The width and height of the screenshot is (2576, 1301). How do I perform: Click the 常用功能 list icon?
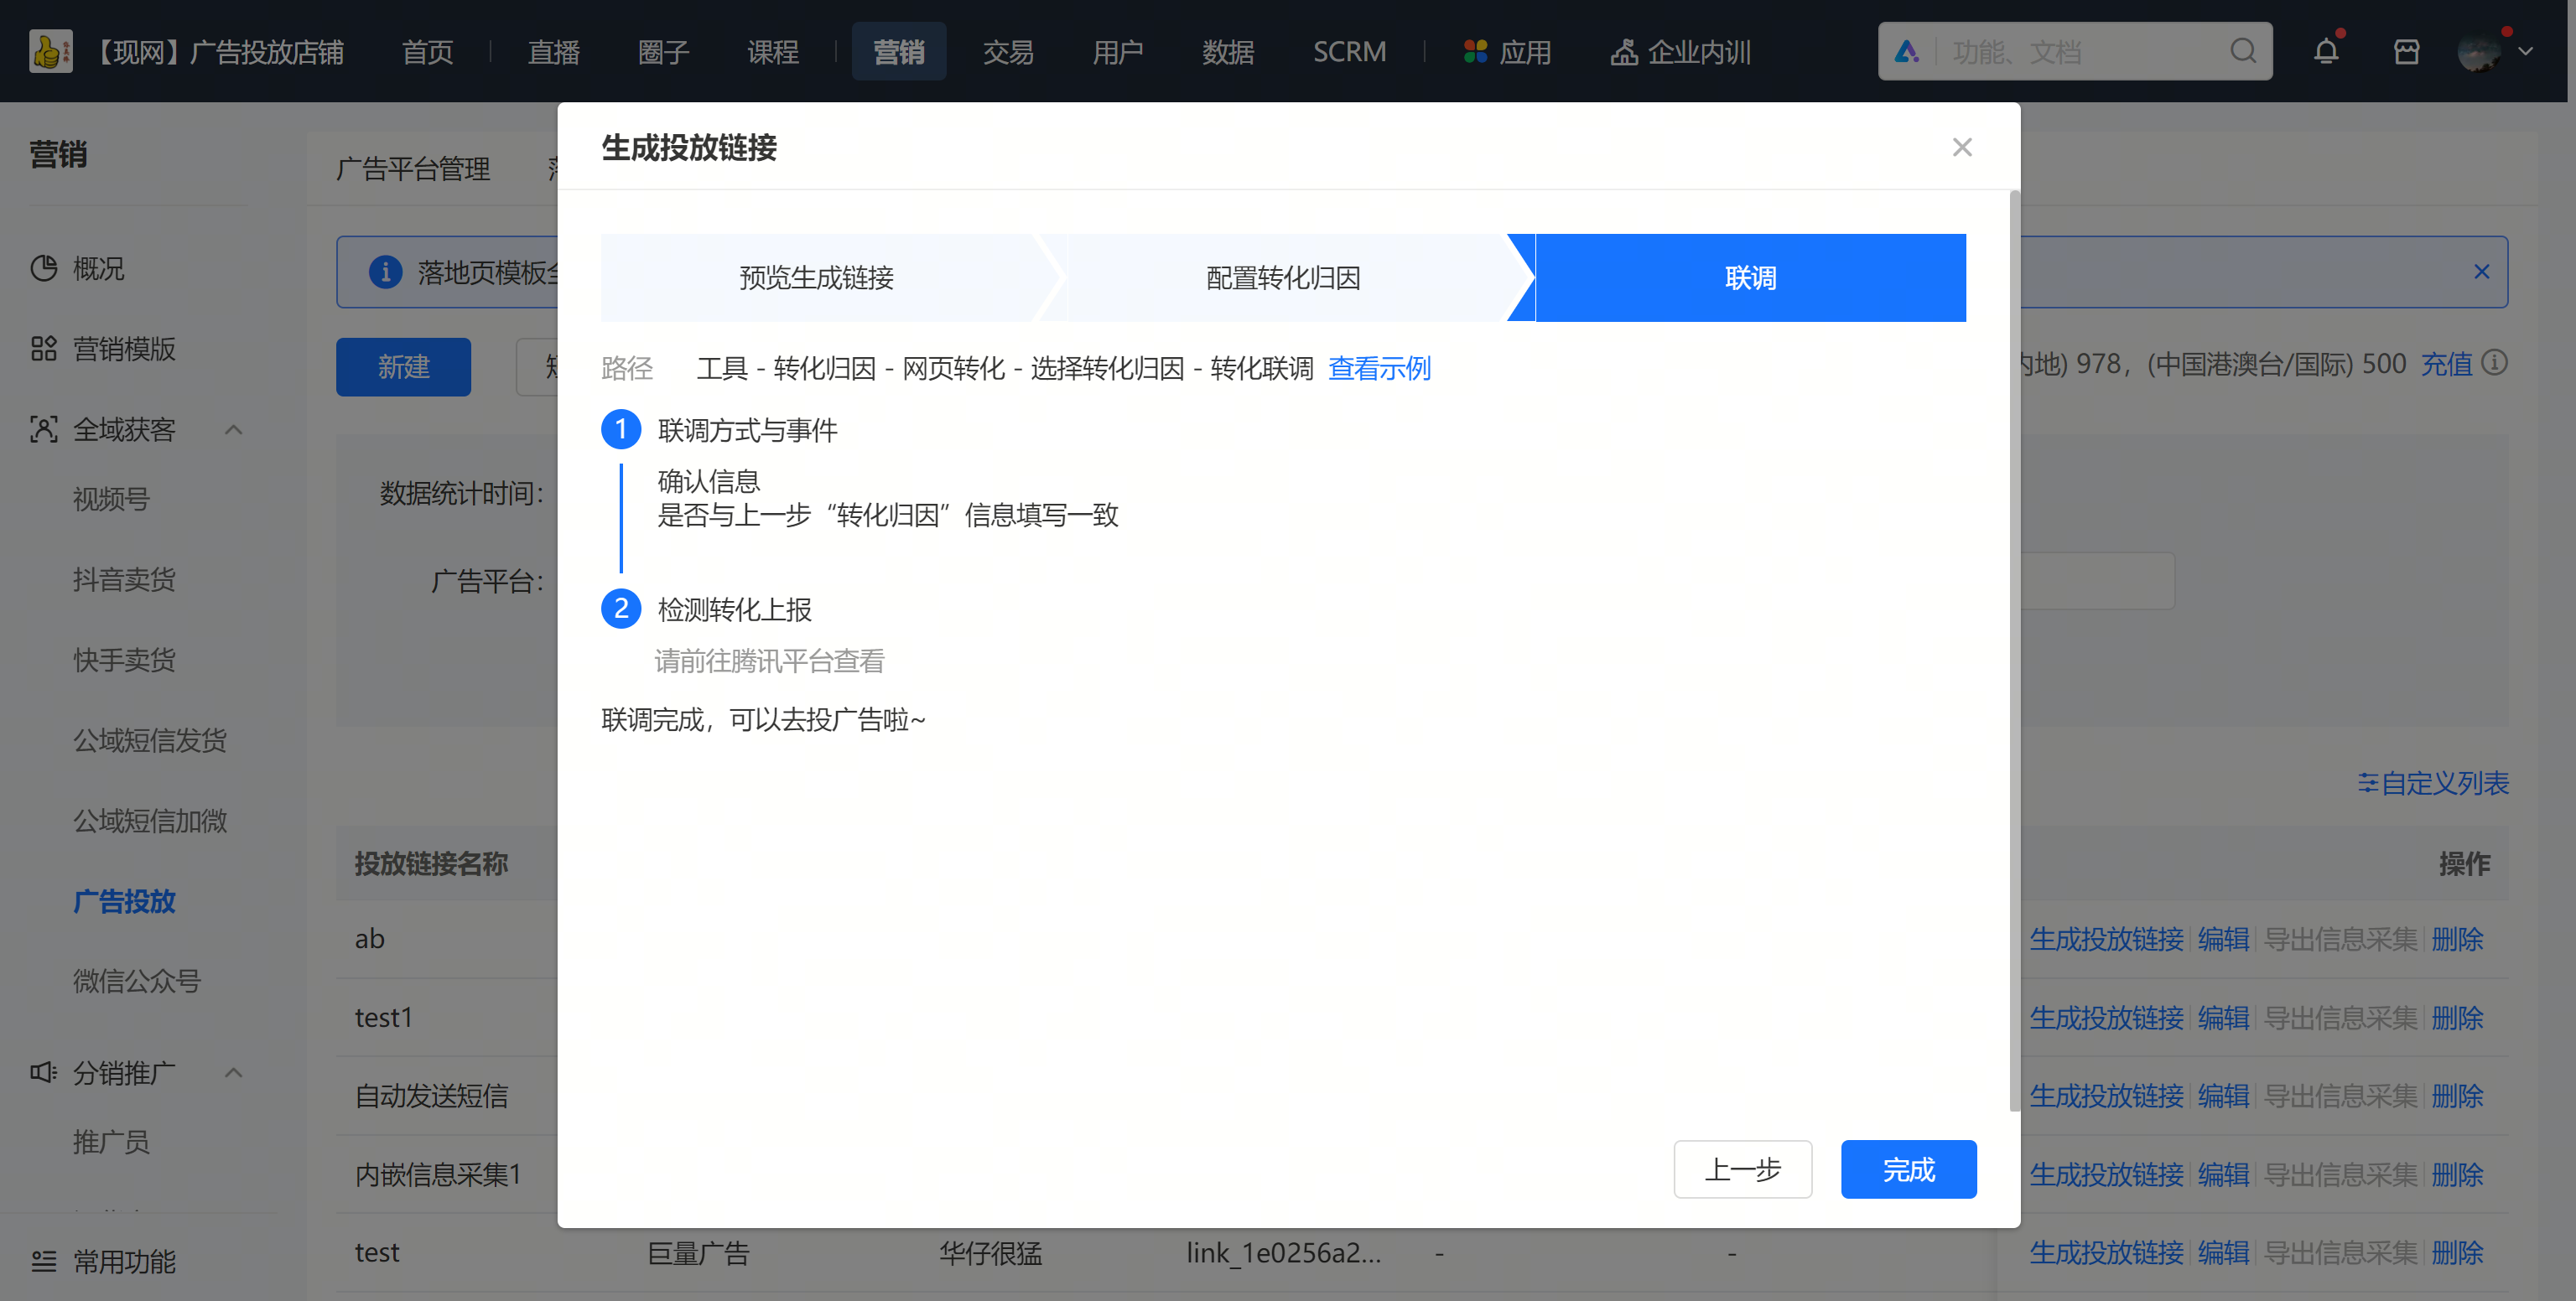pos(44,1261)
